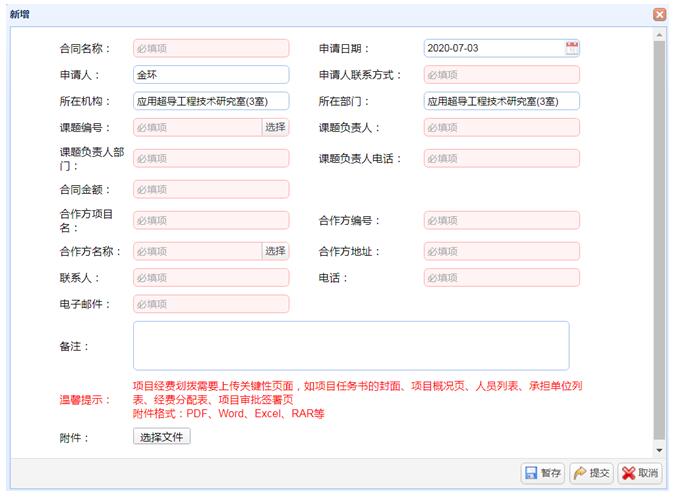697x502 pixels.
Task: Click the 所在部门 input field
Action: (502, 101)
